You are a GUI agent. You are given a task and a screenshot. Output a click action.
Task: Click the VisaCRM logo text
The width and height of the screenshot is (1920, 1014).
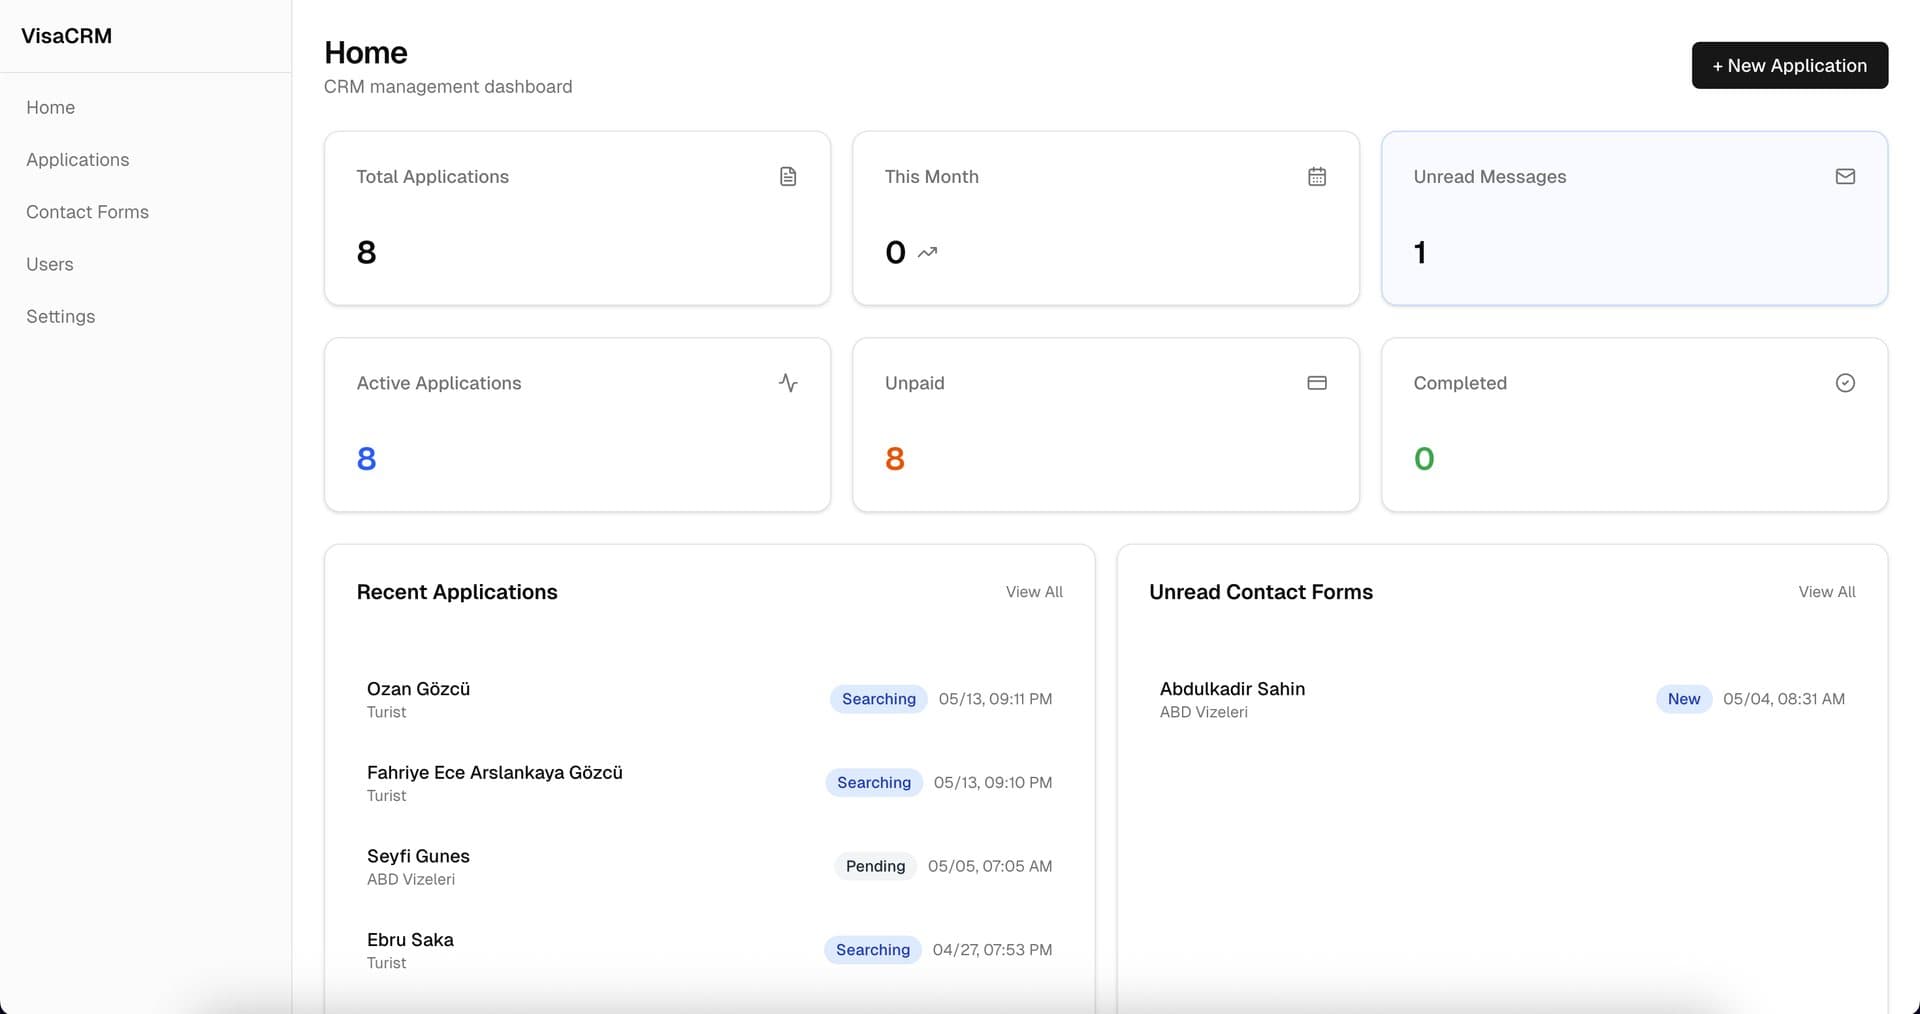click(66, 36)
